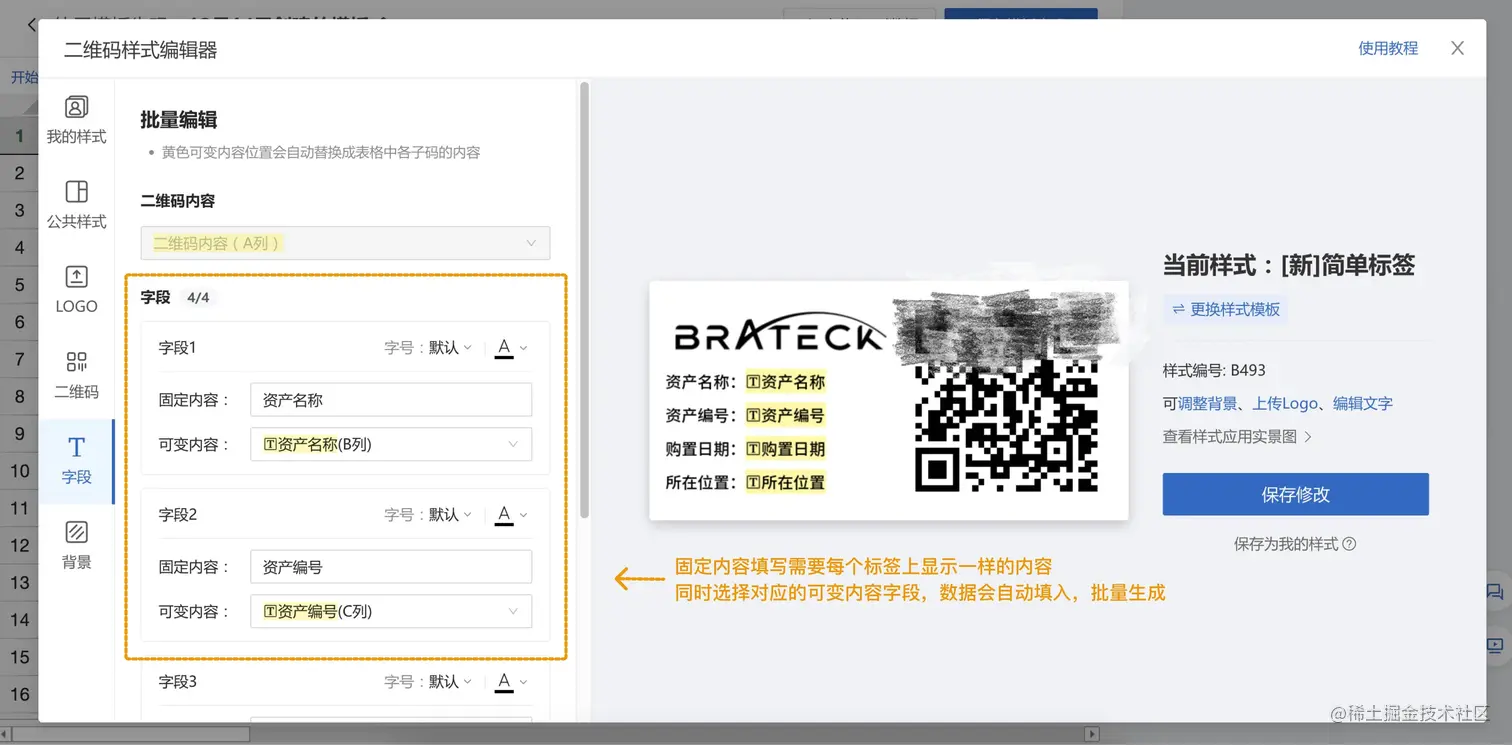
Task: Click help icon beside 保存为我的样式
Action: pyautogui.click(x=1349, y=544)
